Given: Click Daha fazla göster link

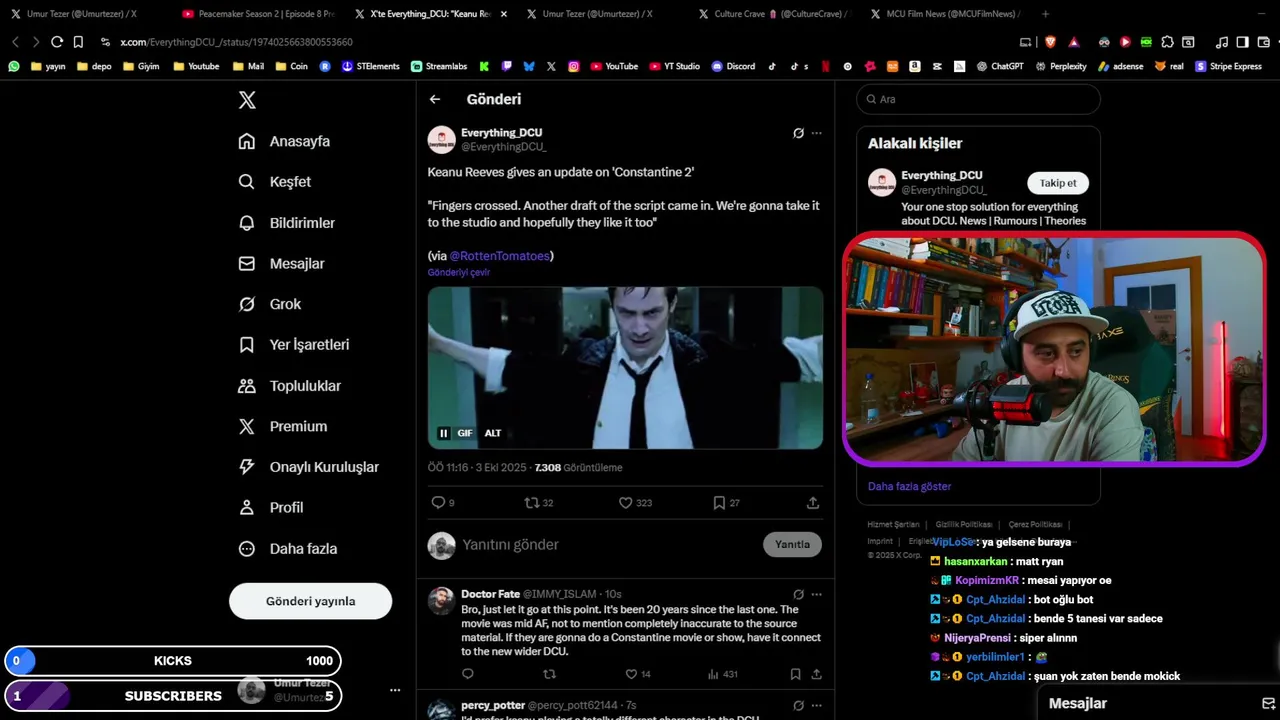Looking at the screenshot, I should 909,486.
